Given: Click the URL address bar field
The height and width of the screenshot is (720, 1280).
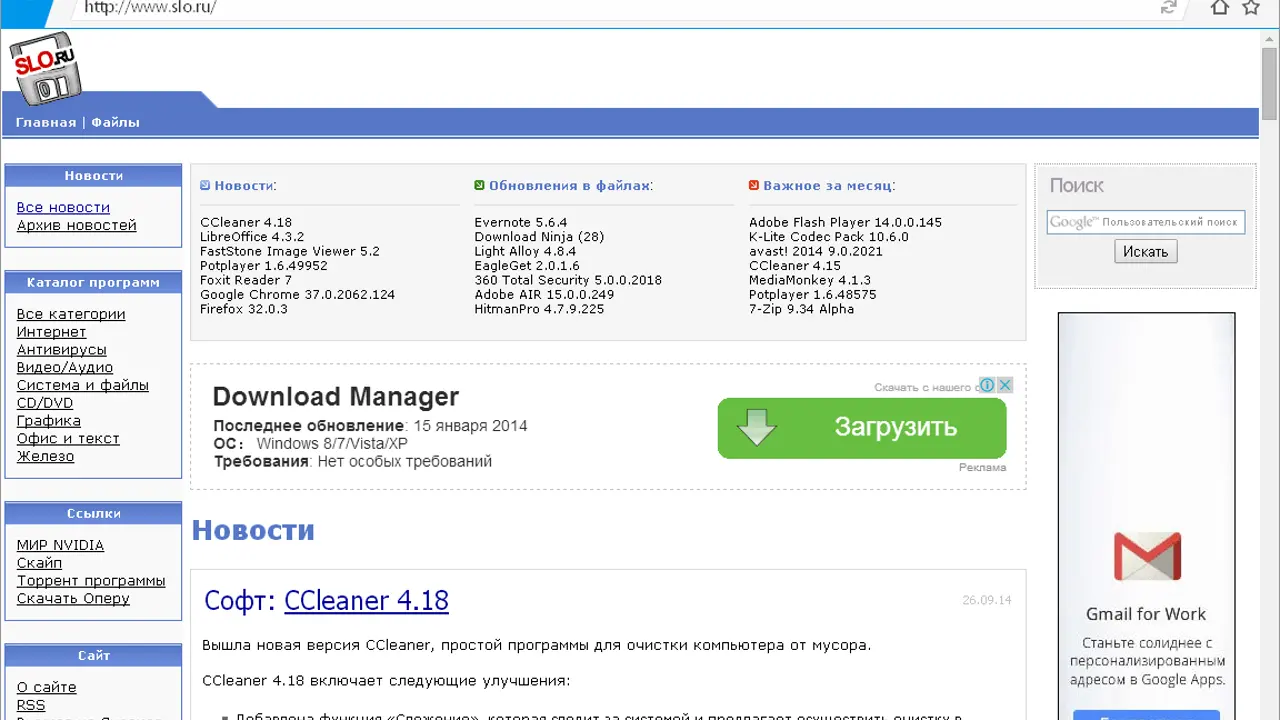Looking at the screenshot, I should click(600, 8).
